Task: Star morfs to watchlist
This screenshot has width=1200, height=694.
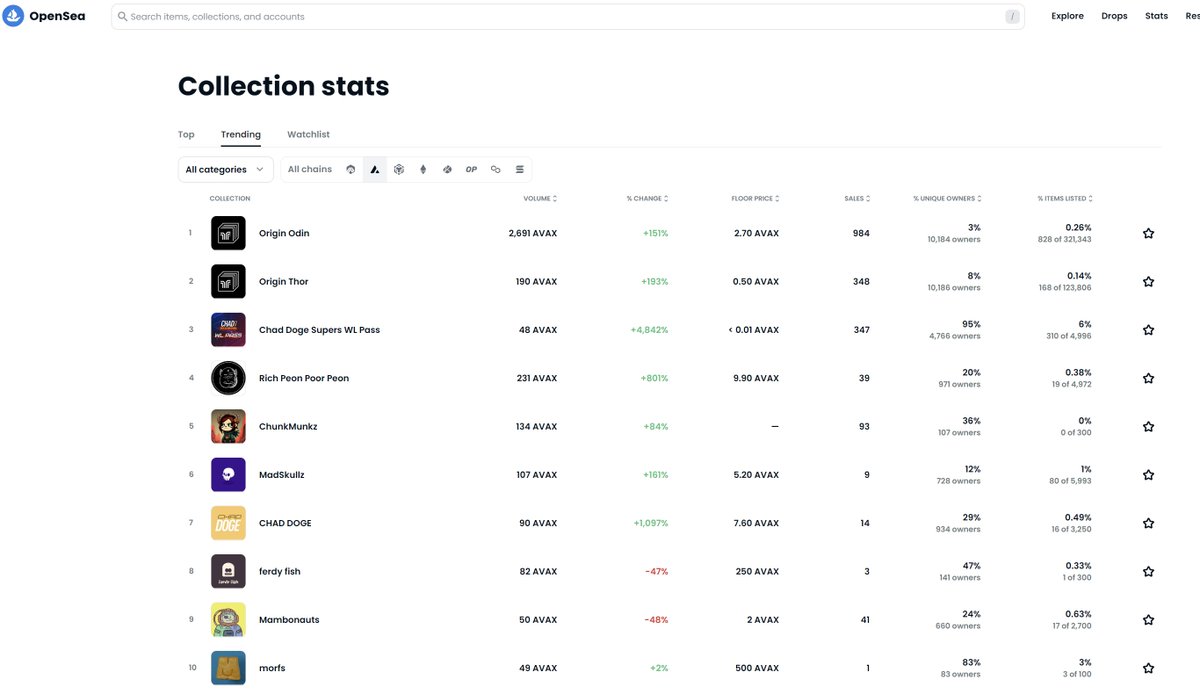Action: coord(1148,668)
